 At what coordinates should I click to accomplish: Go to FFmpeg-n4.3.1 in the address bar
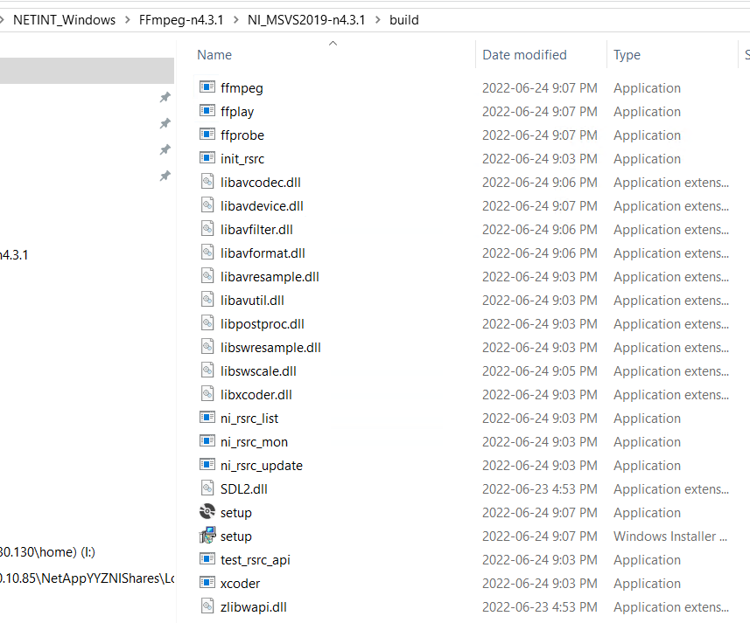tap(181, 20)
